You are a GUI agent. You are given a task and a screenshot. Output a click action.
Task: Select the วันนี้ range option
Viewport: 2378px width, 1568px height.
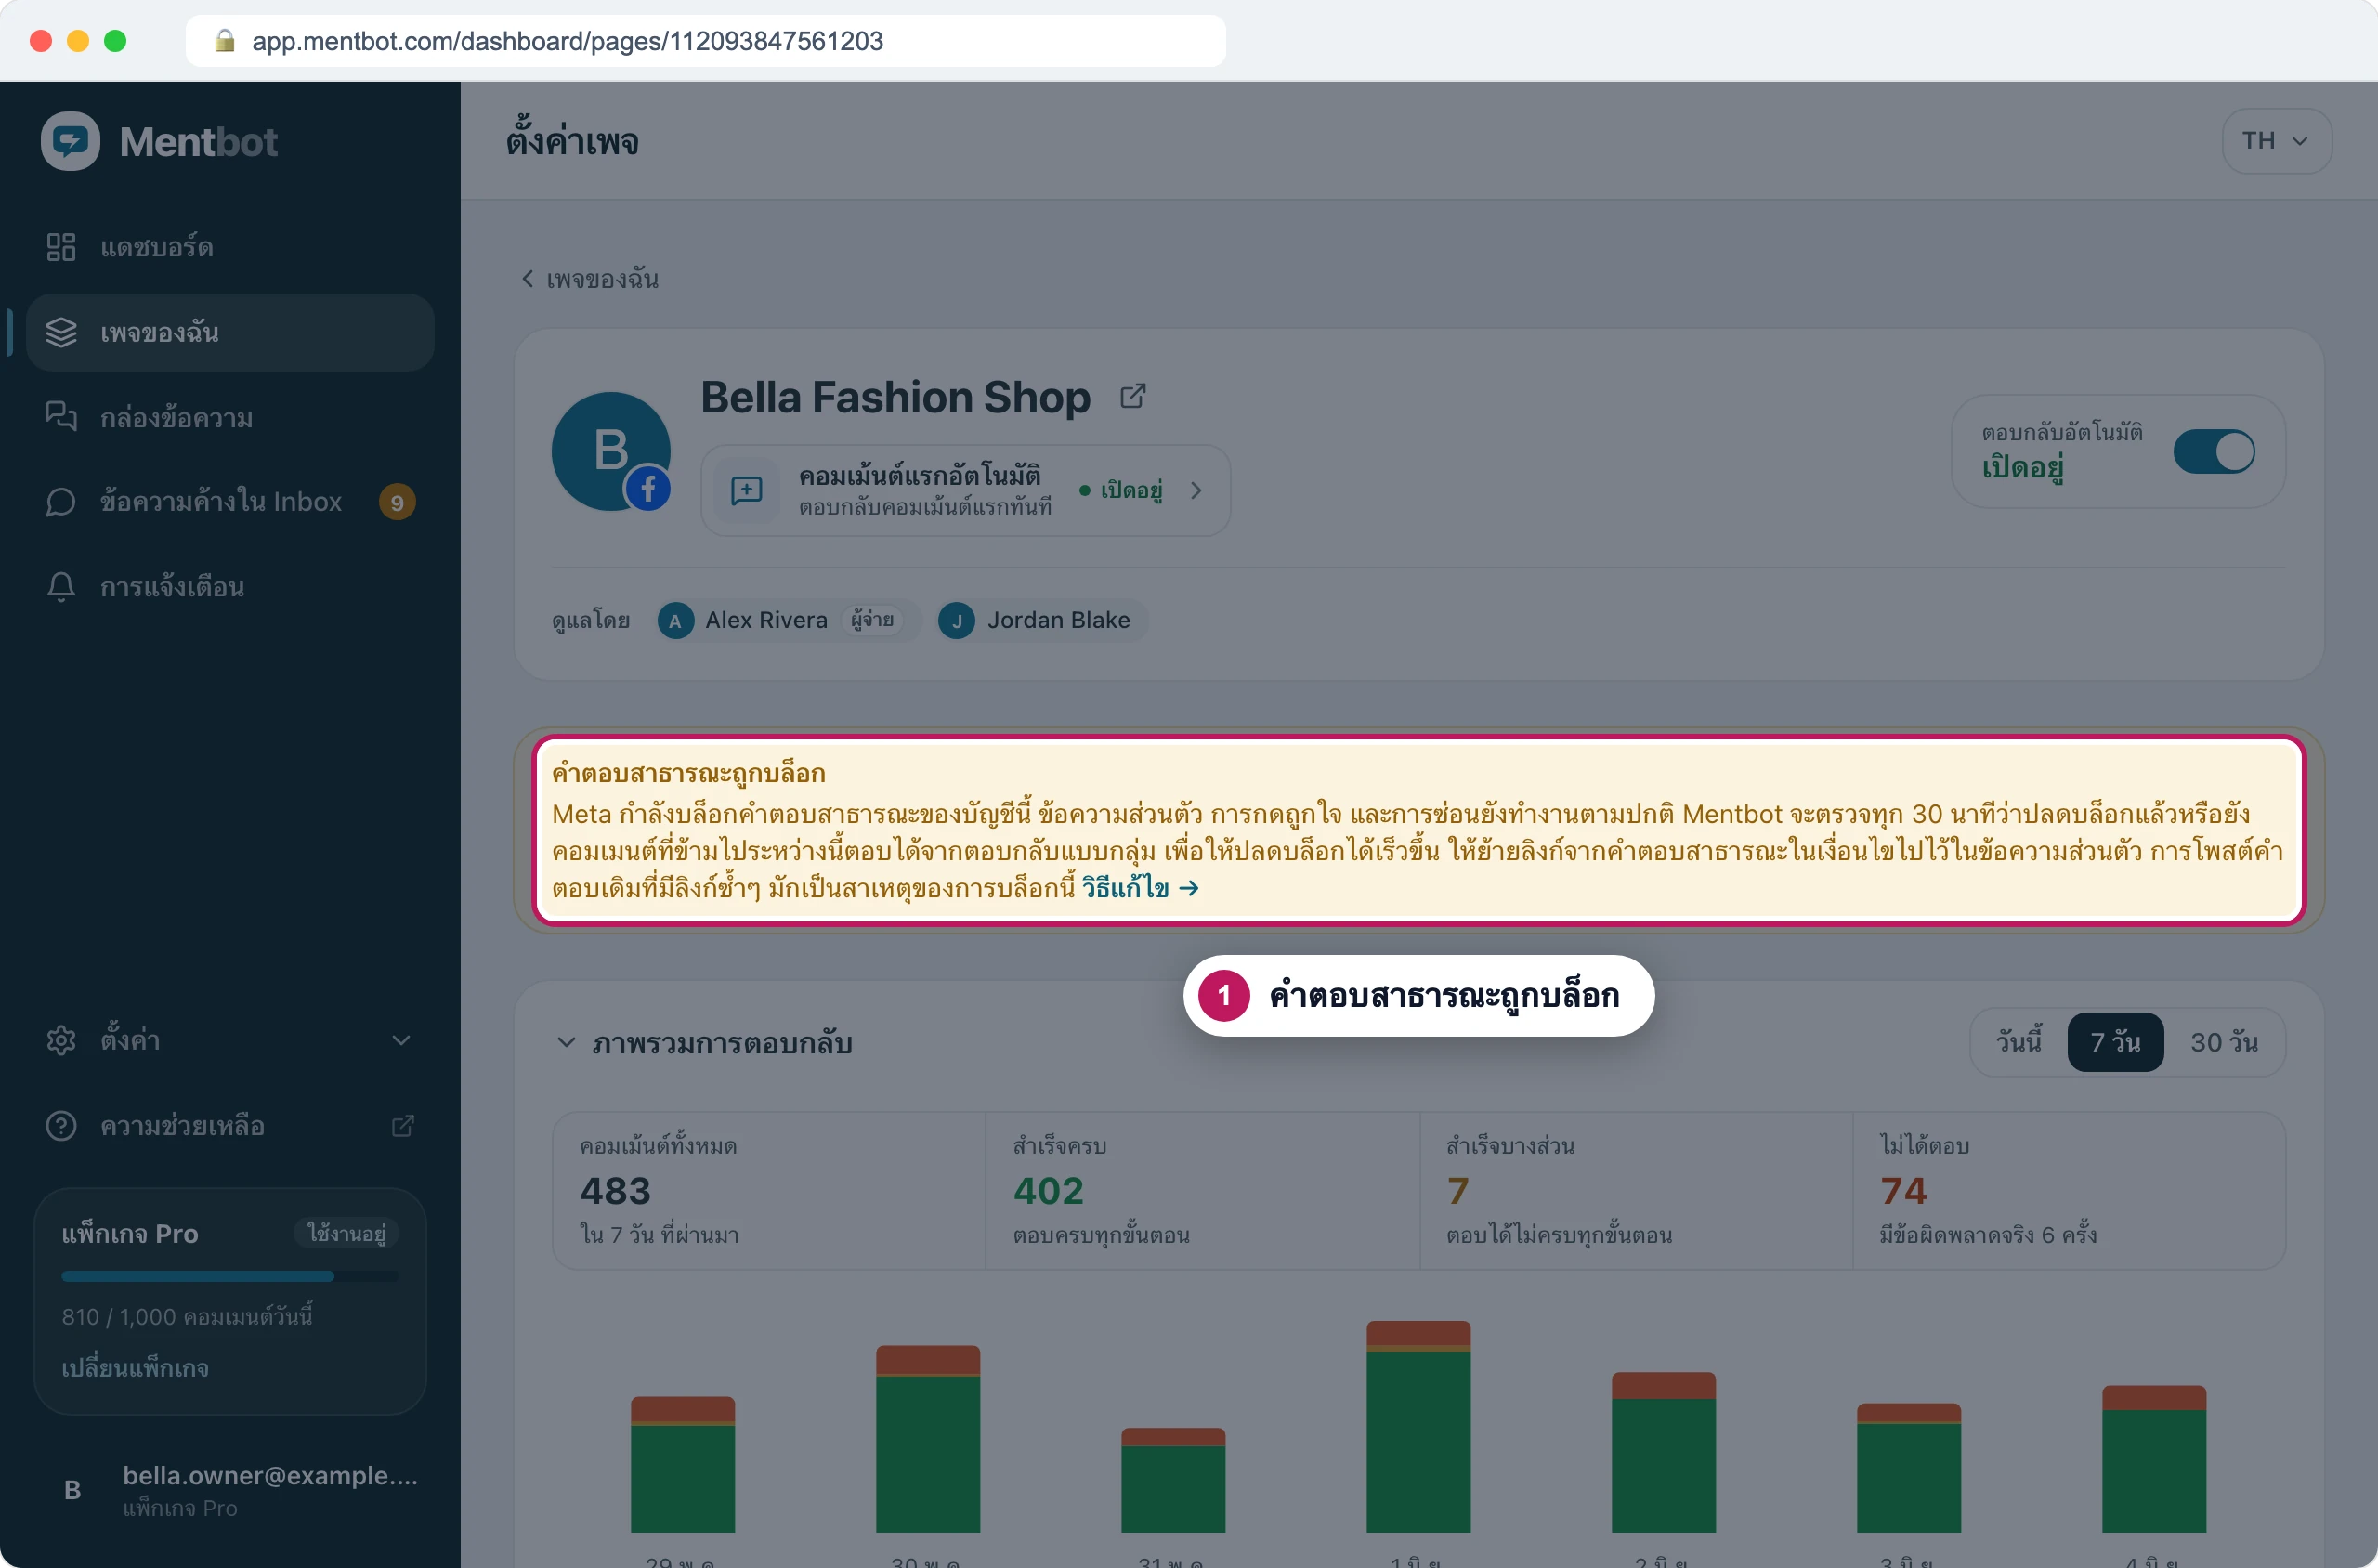(2018, 1042)
